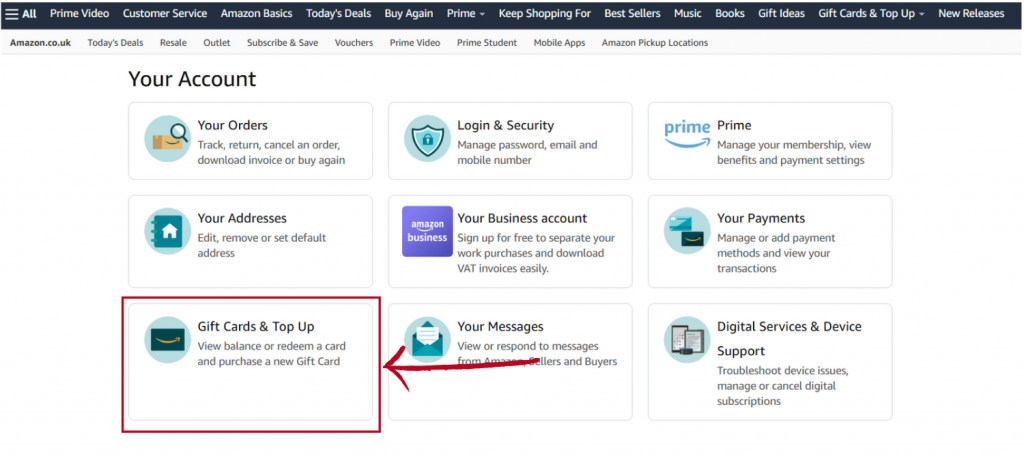Open the Login & Security card title
The height and width of the screenshot is (457, 1024).
coord(505,125)
